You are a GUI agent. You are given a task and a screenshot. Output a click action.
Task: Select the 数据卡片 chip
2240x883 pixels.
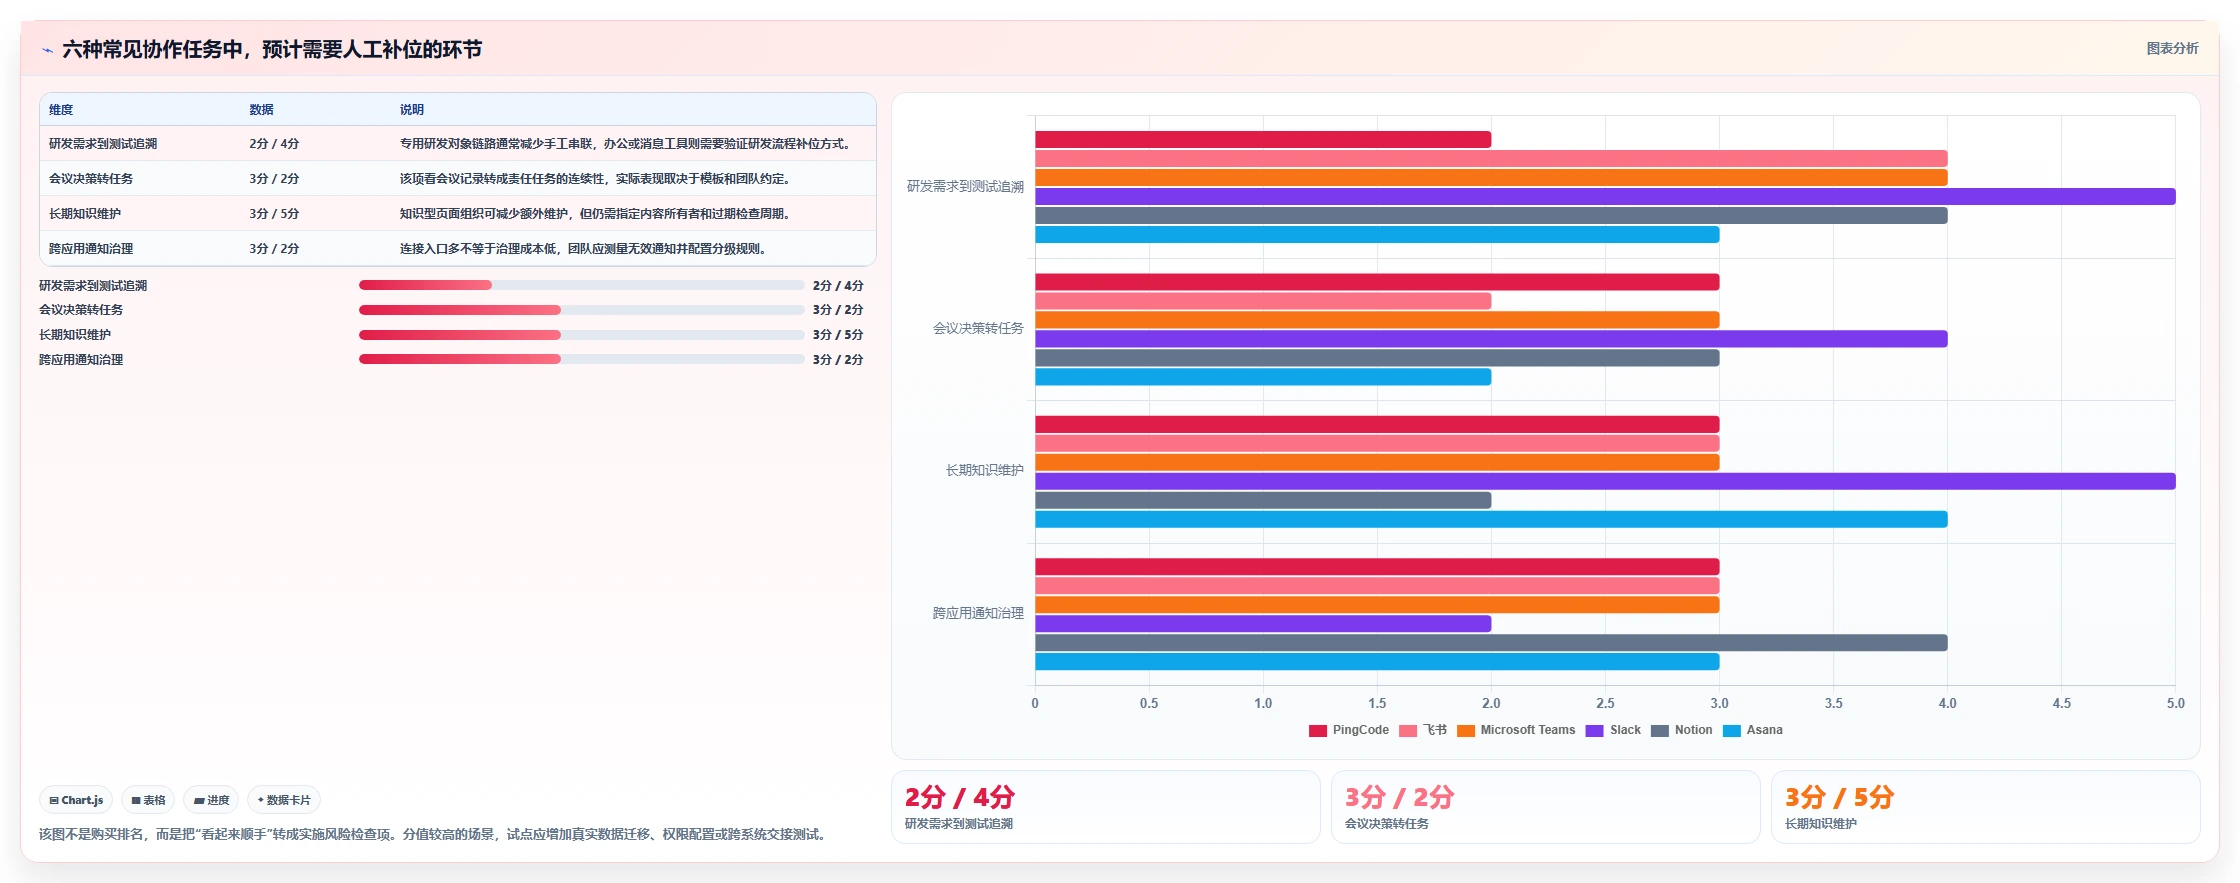(284, 800)
